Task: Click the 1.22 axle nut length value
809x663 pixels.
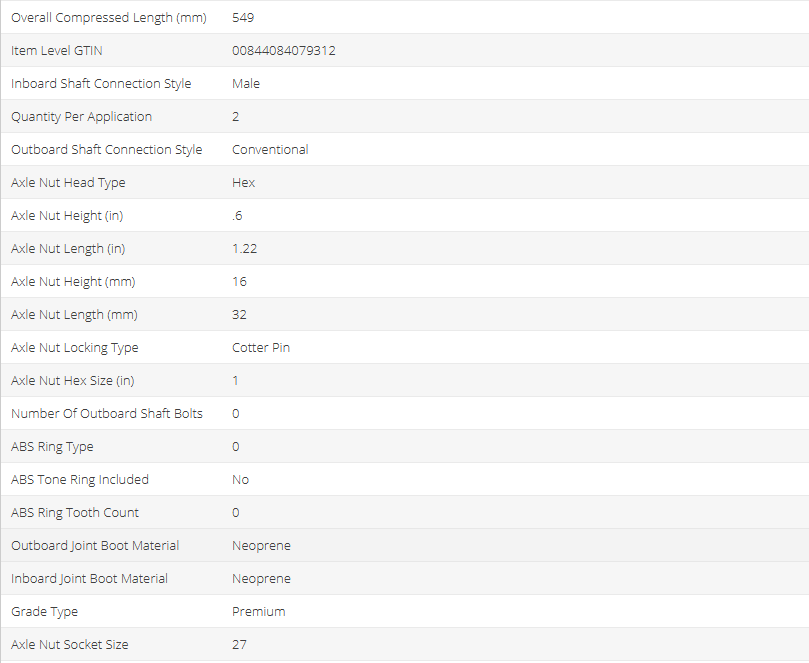Action: coord(244,249)
